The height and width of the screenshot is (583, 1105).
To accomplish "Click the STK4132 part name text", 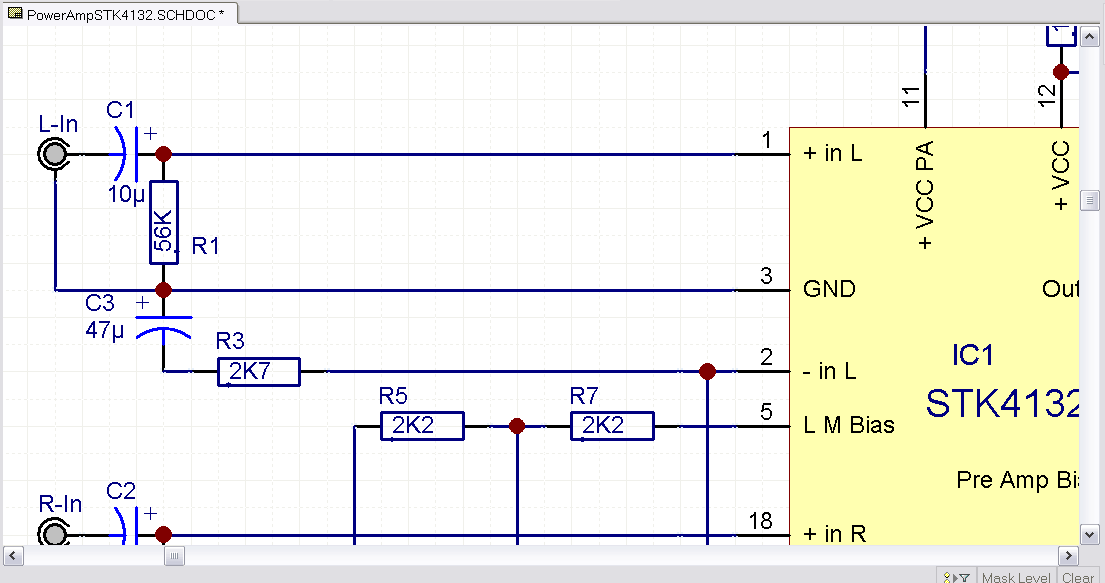I will 1002,404.
